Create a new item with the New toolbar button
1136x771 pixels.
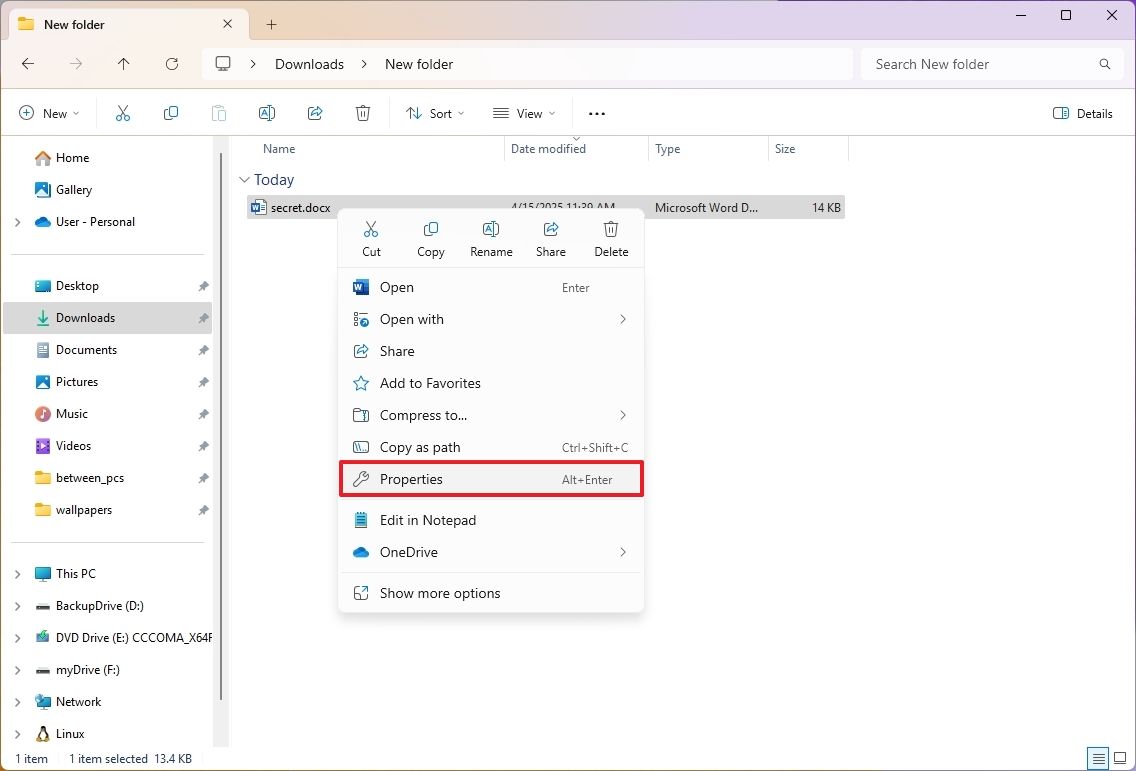[x=48, y=113]
